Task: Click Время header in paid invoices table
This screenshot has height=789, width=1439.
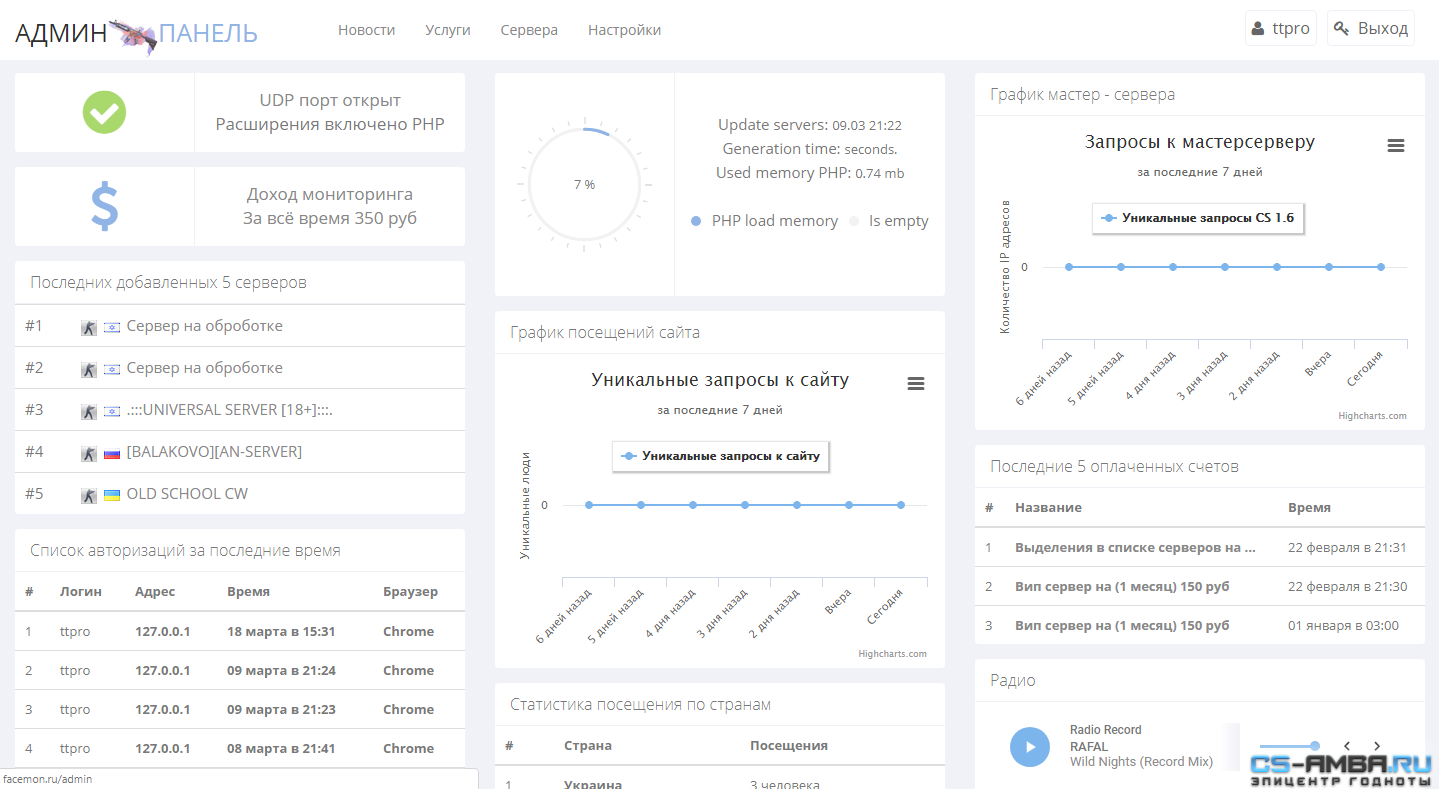Action: tap(1309, 507)
